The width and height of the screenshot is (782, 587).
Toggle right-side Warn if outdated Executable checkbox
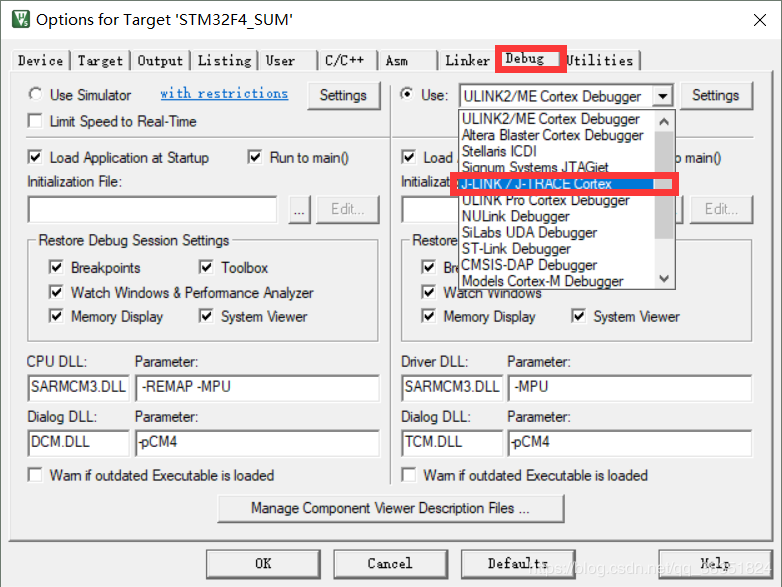point(408,475)
